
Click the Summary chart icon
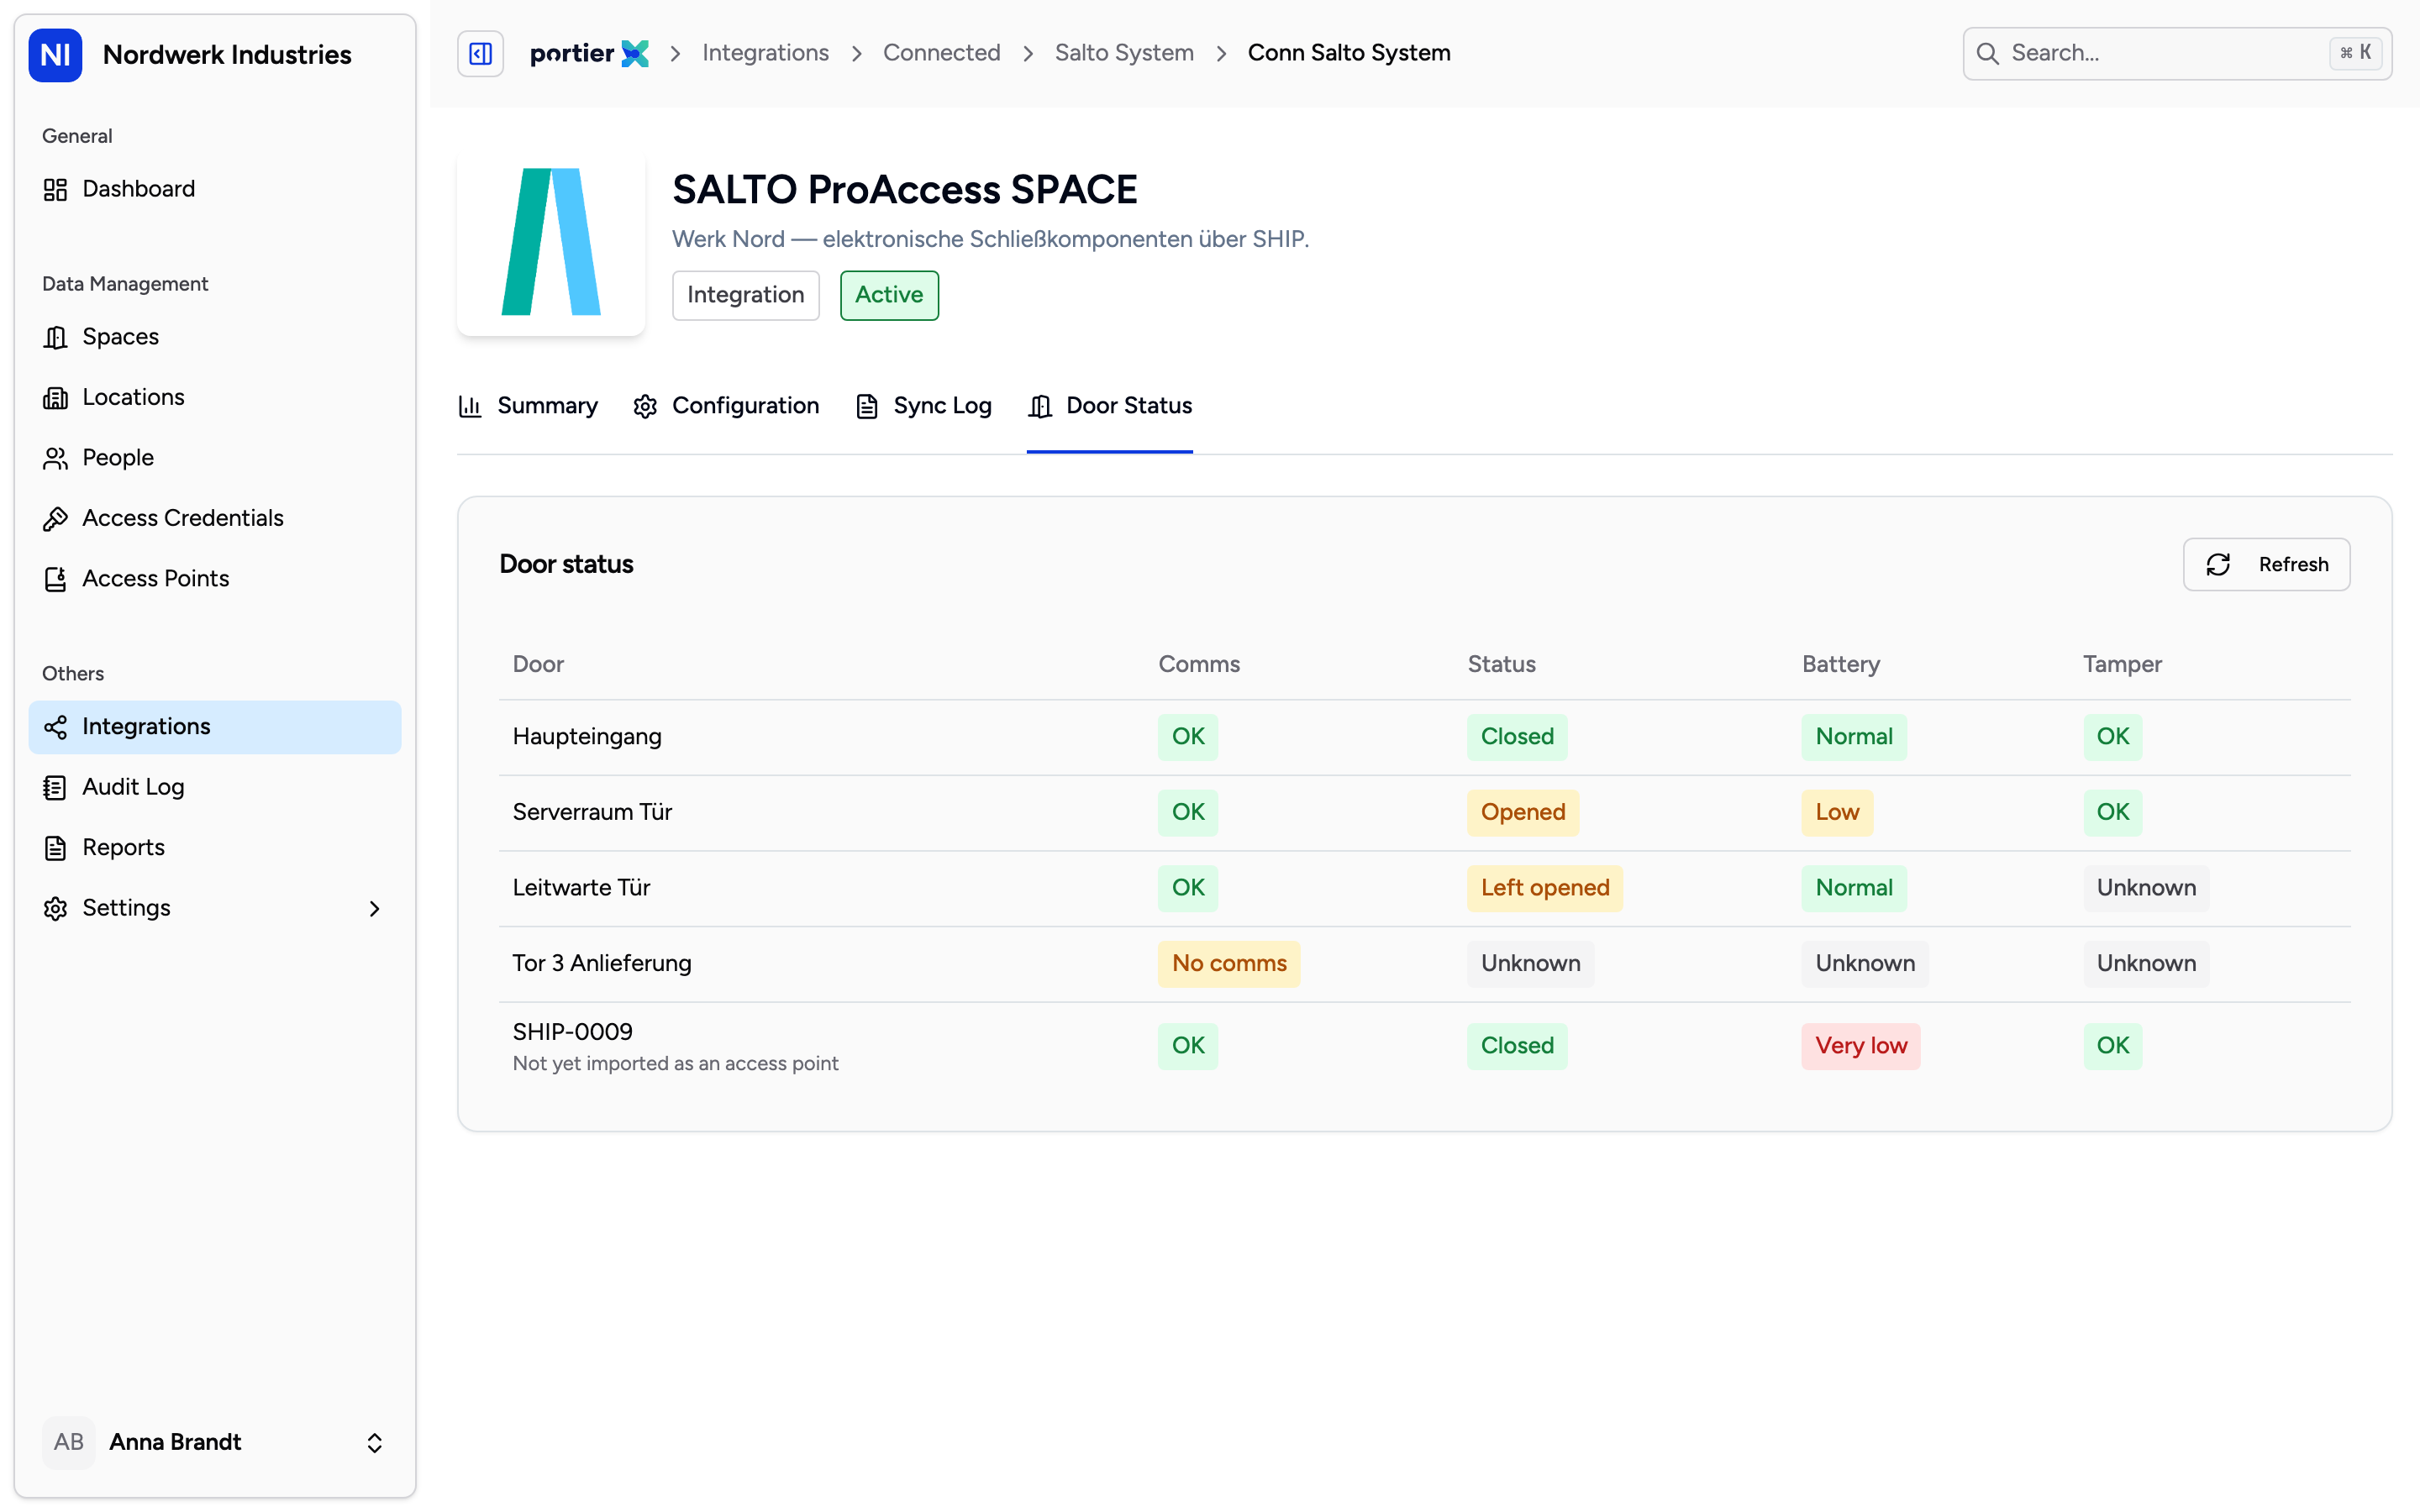click(x=470, y=406)
